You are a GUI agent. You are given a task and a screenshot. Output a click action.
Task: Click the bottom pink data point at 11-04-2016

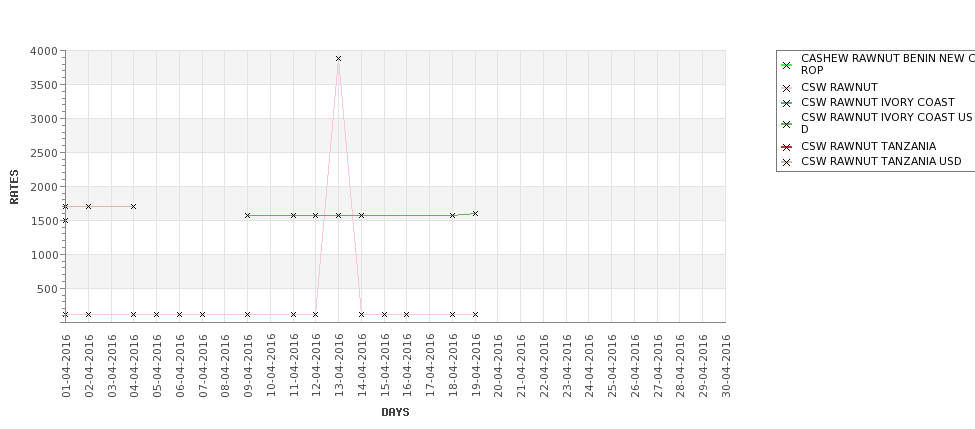click(293, 315)
